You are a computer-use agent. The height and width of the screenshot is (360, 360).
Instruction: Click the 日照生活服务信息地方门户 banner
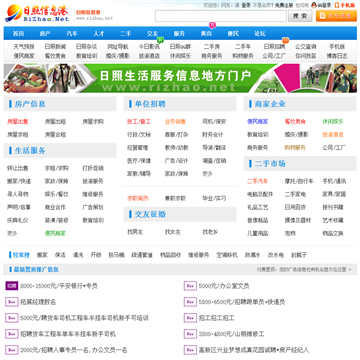180,78
